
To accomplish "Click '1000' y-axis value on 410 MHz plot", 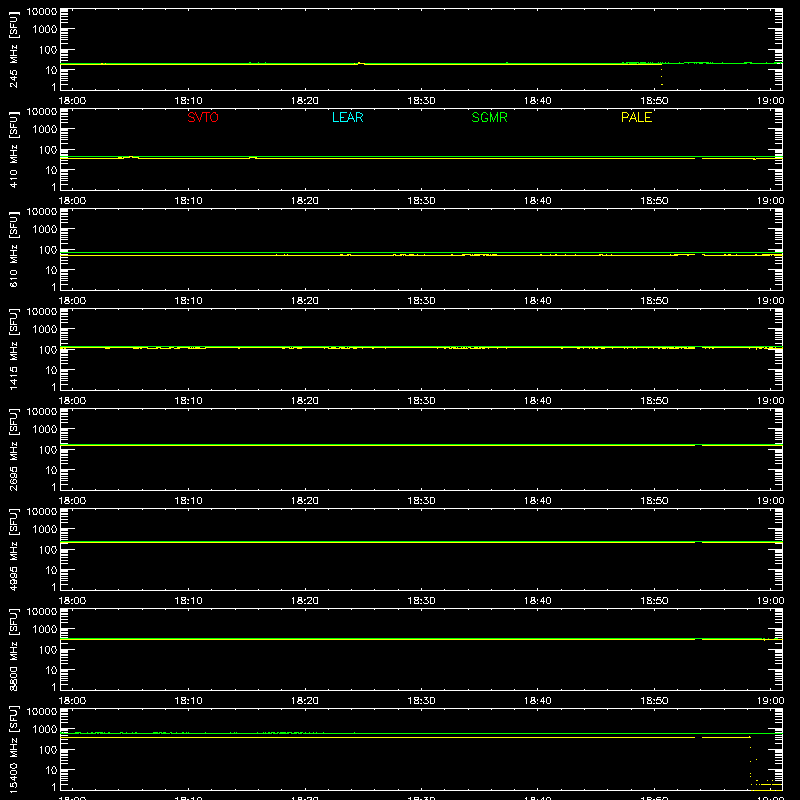I will (45, 130).
